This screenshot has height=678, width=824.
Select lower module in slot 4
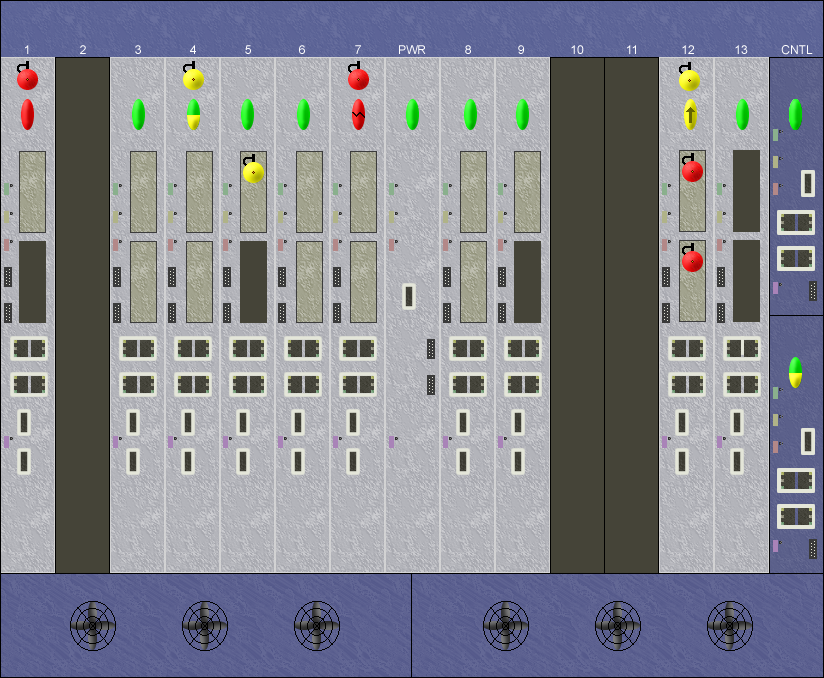pyautogui.click(x=200, y=282)
